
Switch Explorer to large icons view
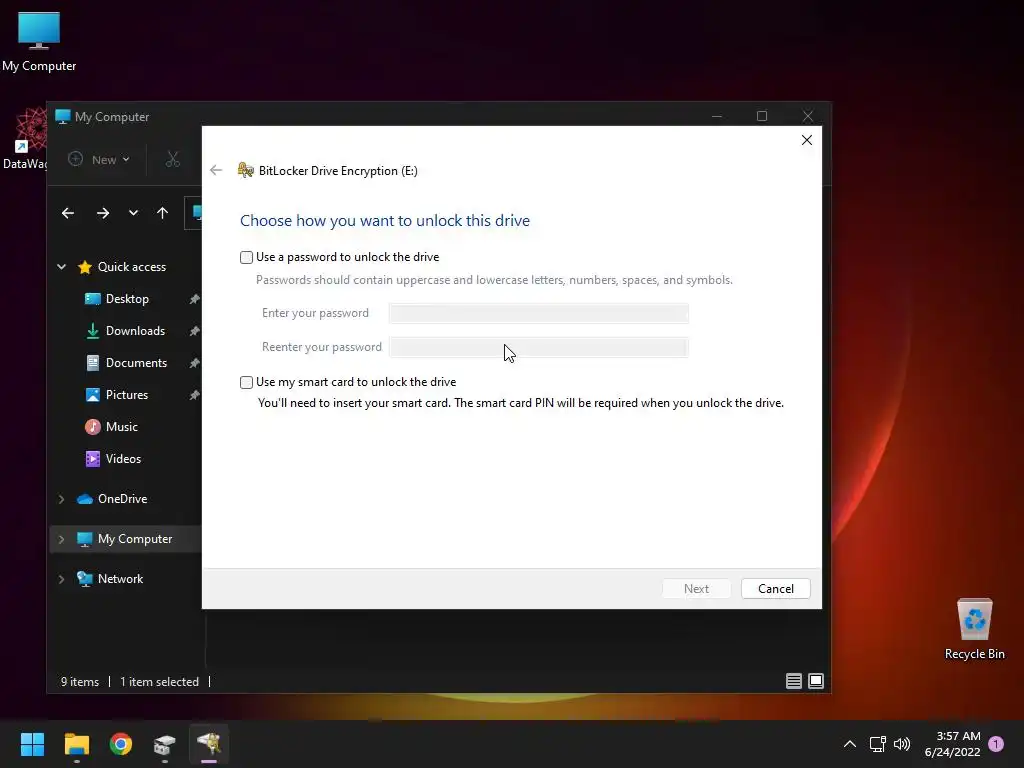coord(816,681)
